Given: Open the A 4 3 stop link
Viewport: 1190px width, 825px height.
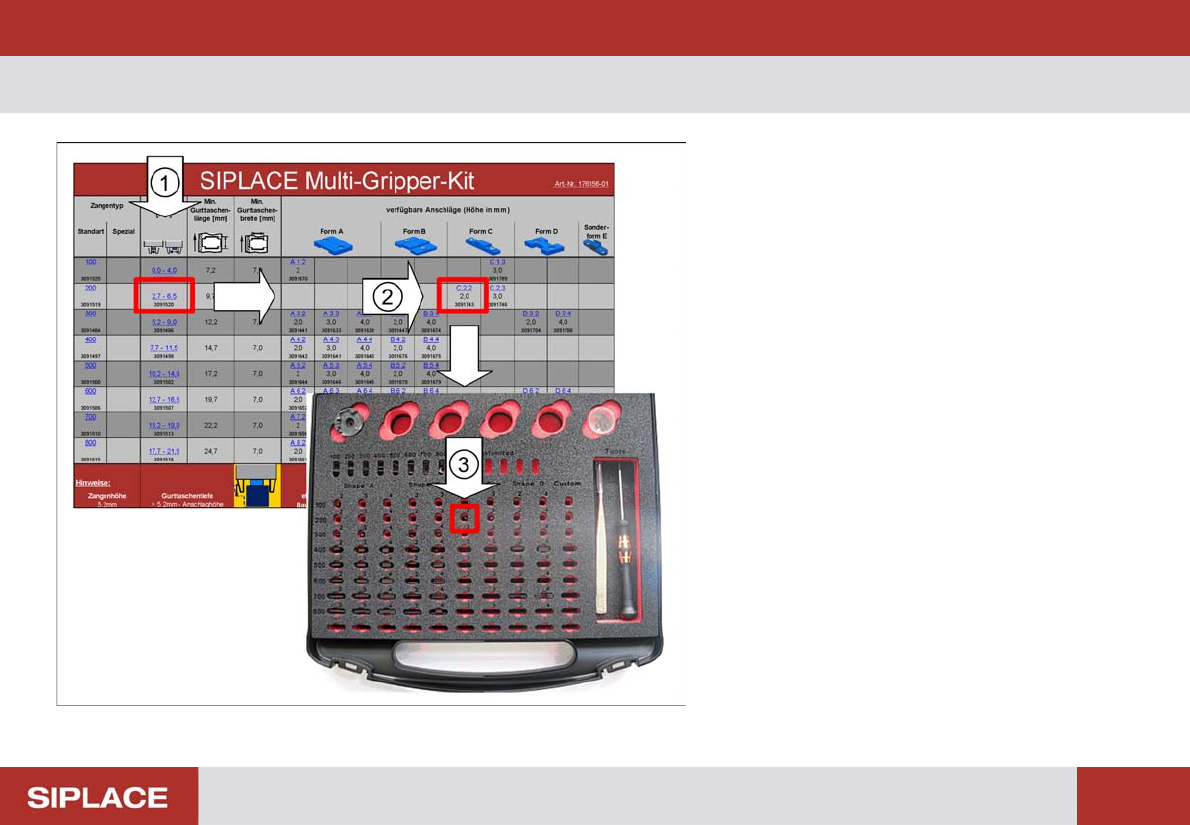Looking at the screenshot, I should [x=331, y=339].
